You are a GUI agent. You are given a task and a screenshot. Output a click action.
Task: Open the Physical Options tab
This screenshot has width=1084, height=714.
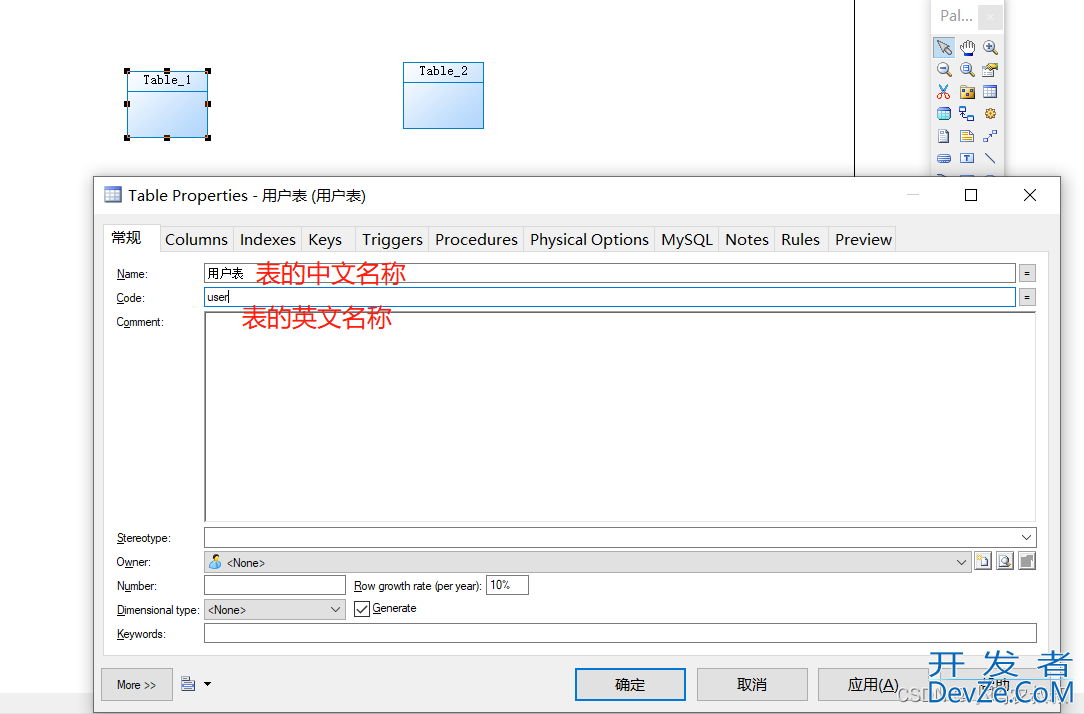pos(589,239)
